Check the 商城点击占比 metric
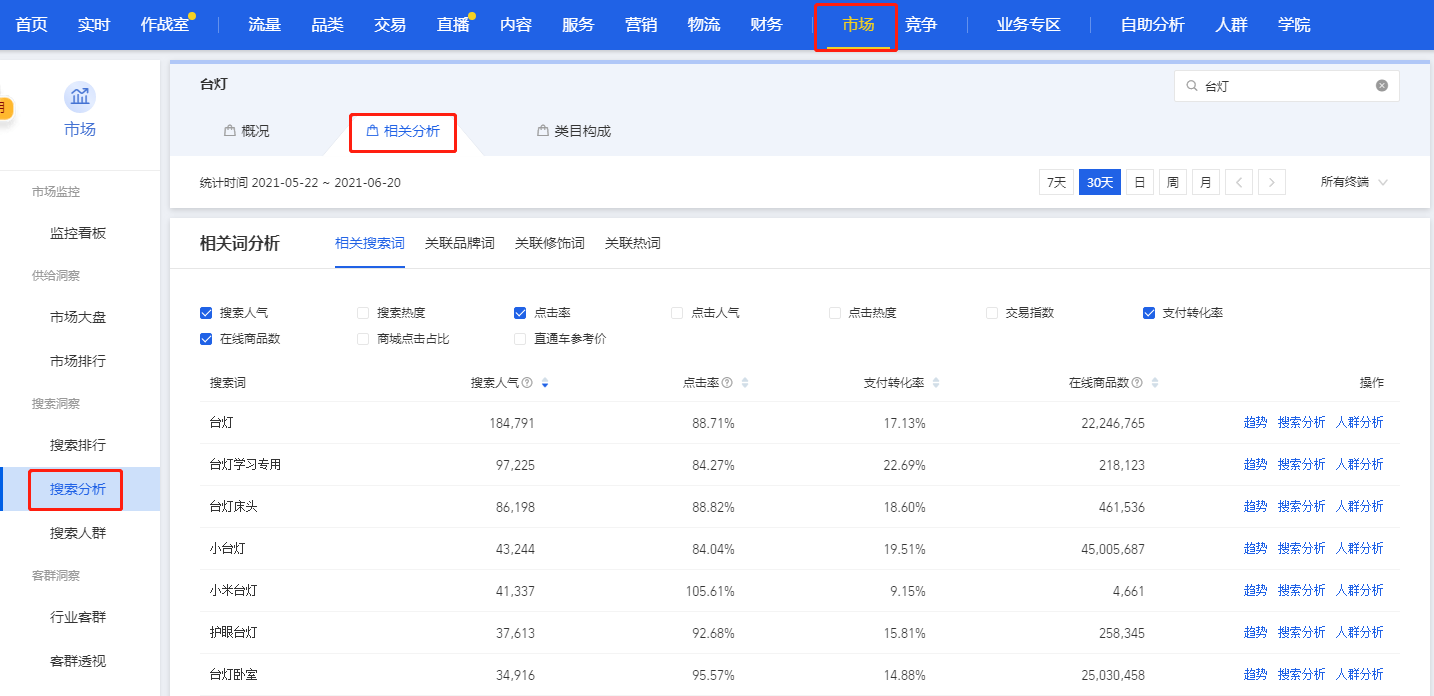The width and height of the screenshot is (1434, 696). pos(364,339)
